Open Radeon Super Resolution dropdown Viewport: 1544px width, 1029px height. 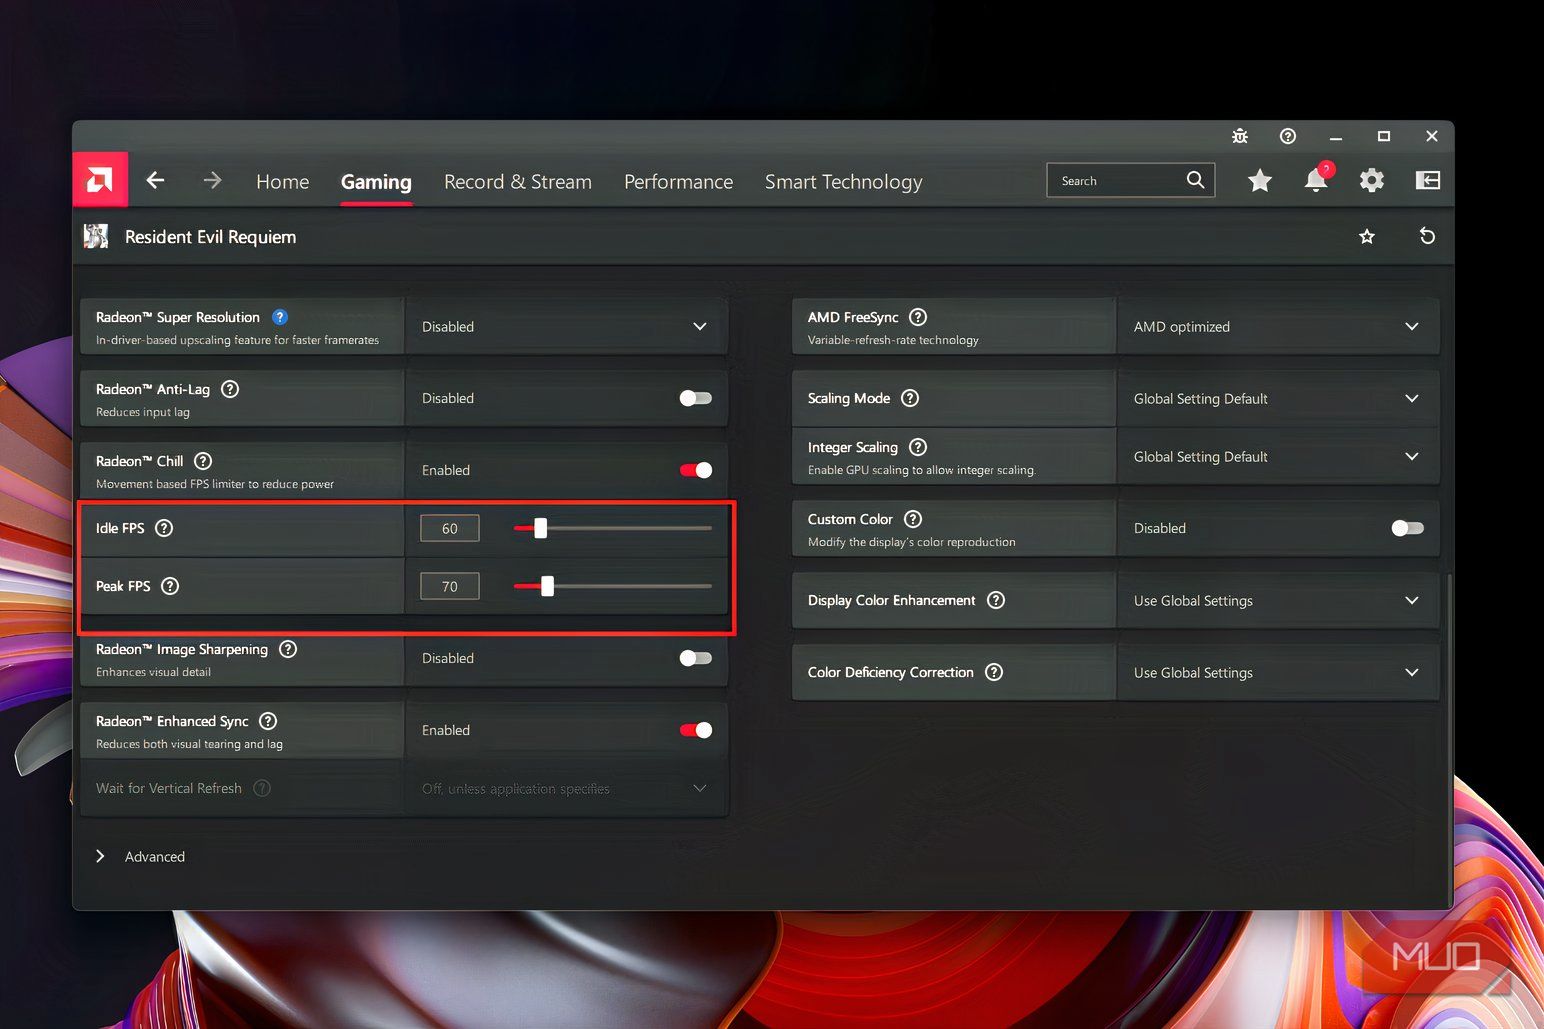tap(566, 327)
